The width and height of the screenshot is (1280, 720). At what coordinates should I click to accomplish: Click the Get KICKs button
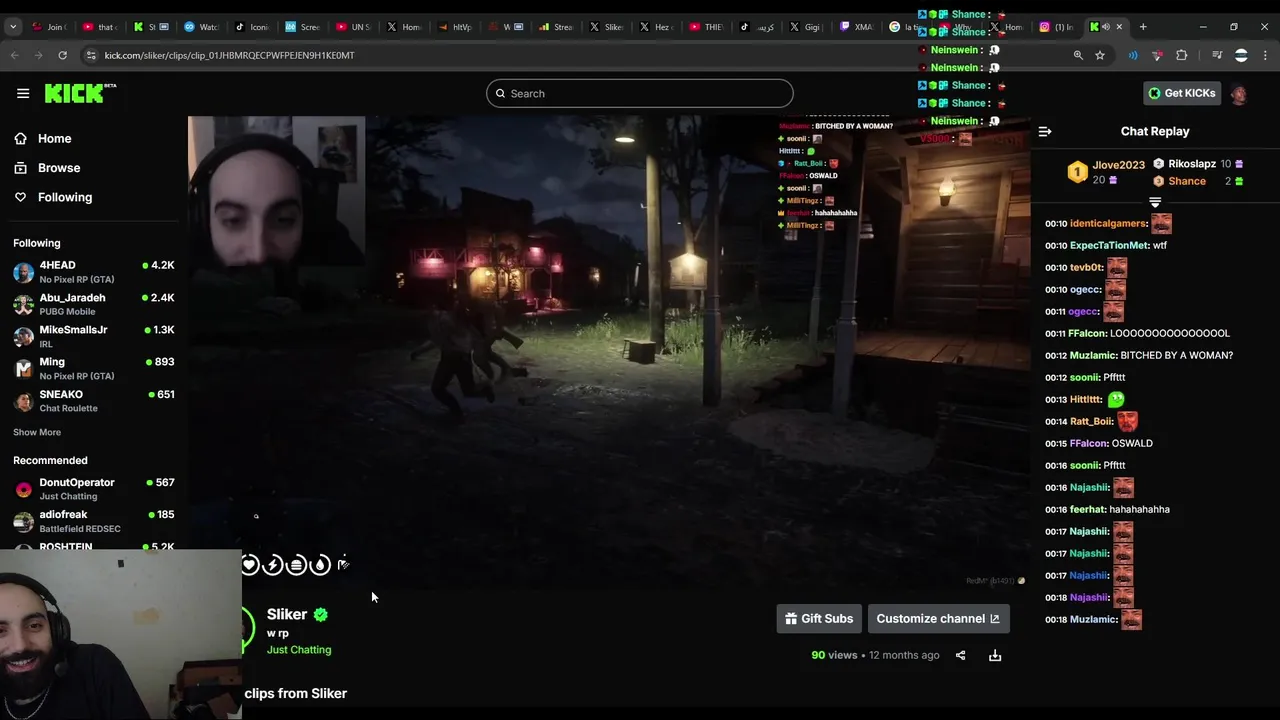click(1181, 93)
